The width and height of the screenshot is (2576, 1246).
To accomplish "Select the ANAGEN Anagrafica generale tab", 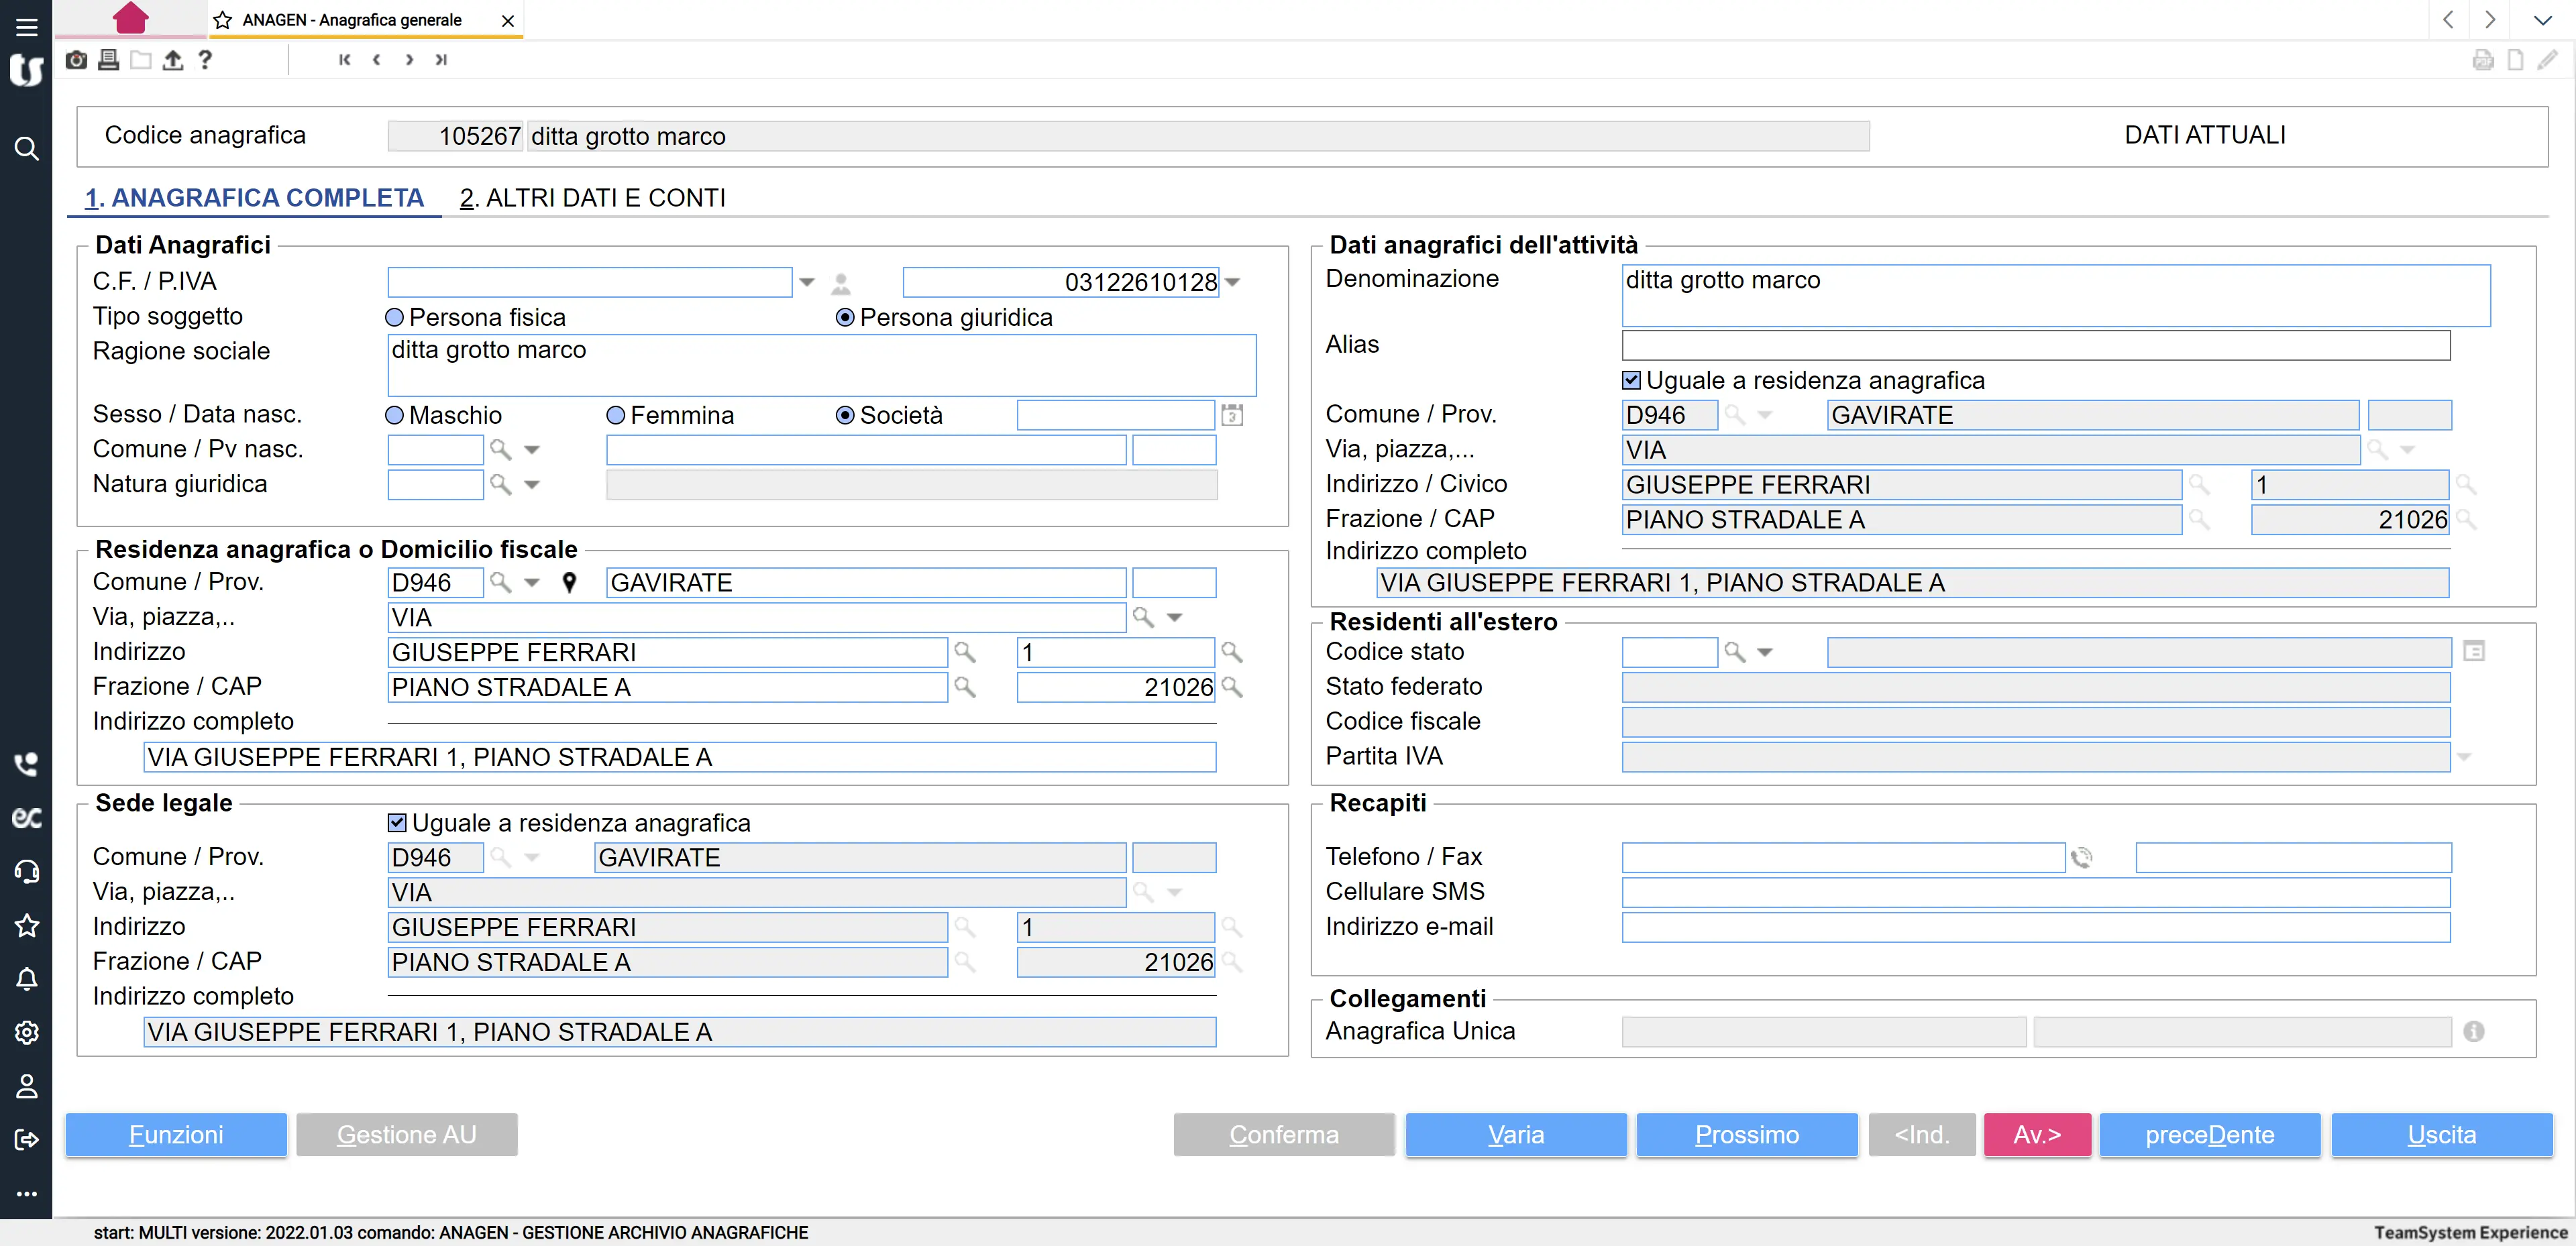I will tap(351, 20).
